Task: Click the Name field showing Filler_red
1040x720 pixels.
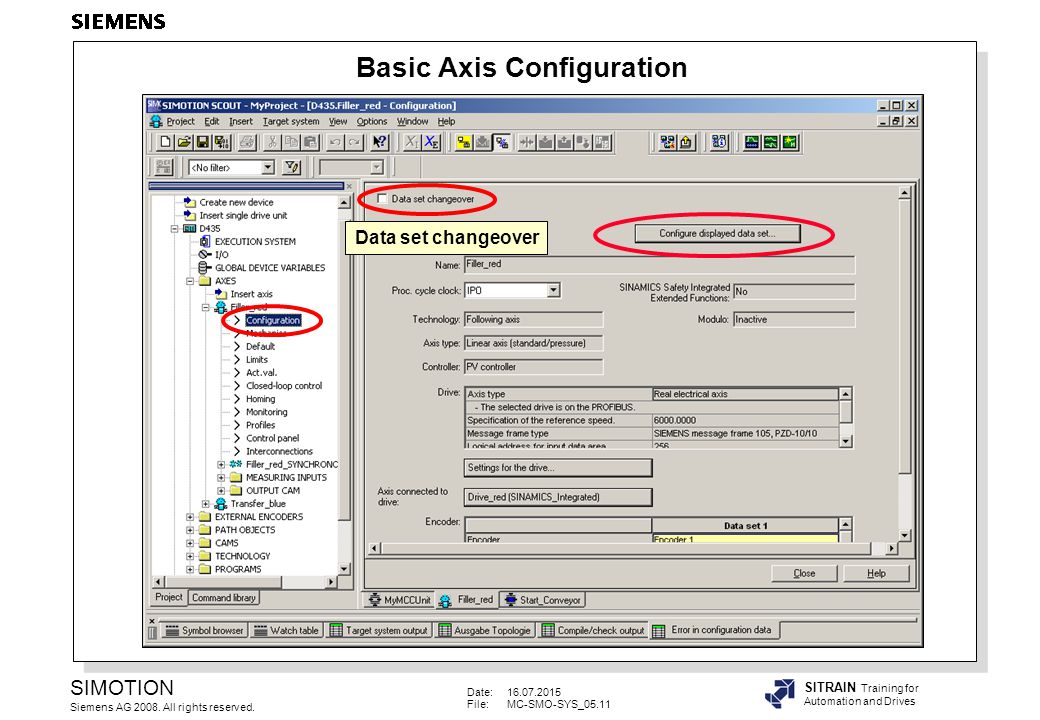Action: click(x=659, y=265)
